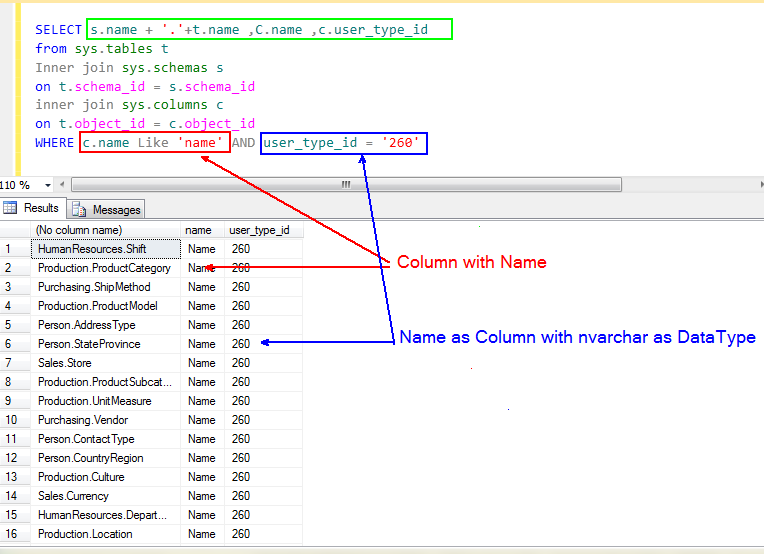The height and width of the screenshot is (554, 764).
Task: Click the HumanResources.Shift cell
Action: (x=105, y=249)
